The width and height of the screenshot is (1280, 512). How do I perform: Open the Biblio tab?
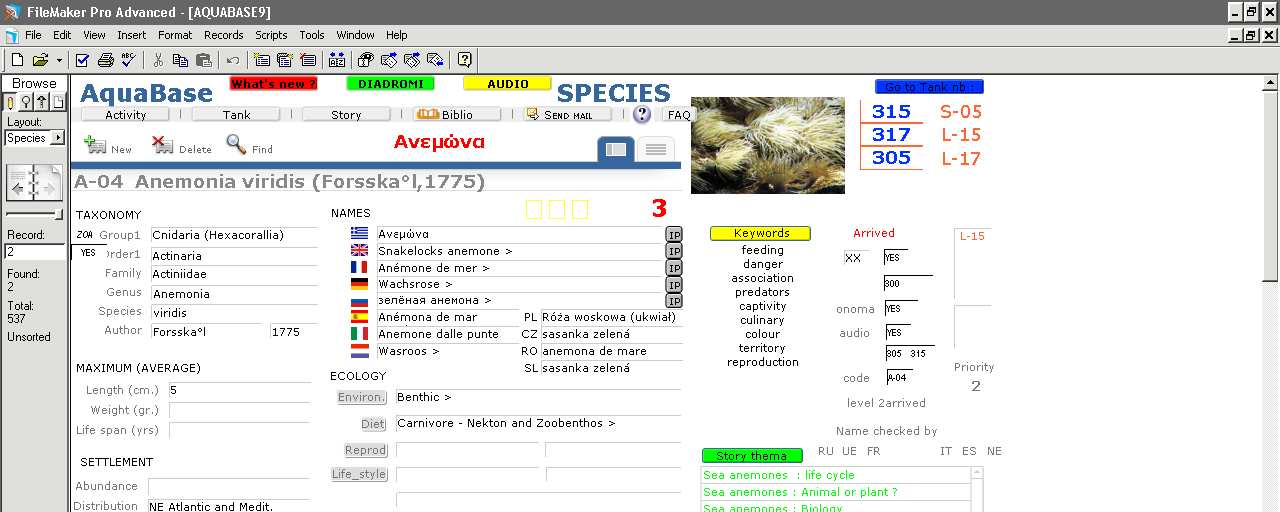click(x=457, y=115)
